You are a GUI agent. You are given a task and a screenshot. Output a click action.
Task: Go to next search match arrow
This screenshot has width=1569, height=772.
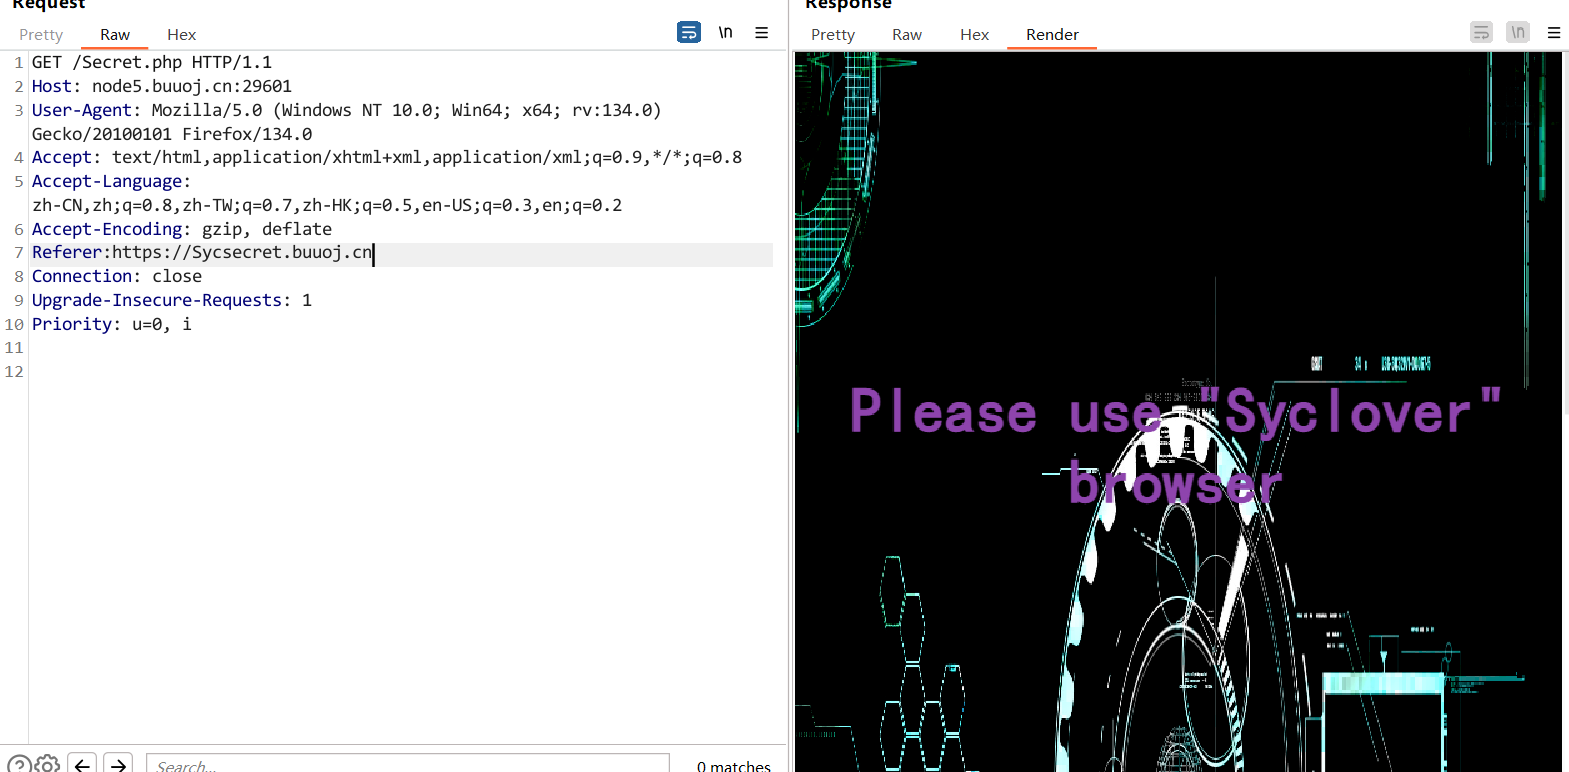click(118, 764)
